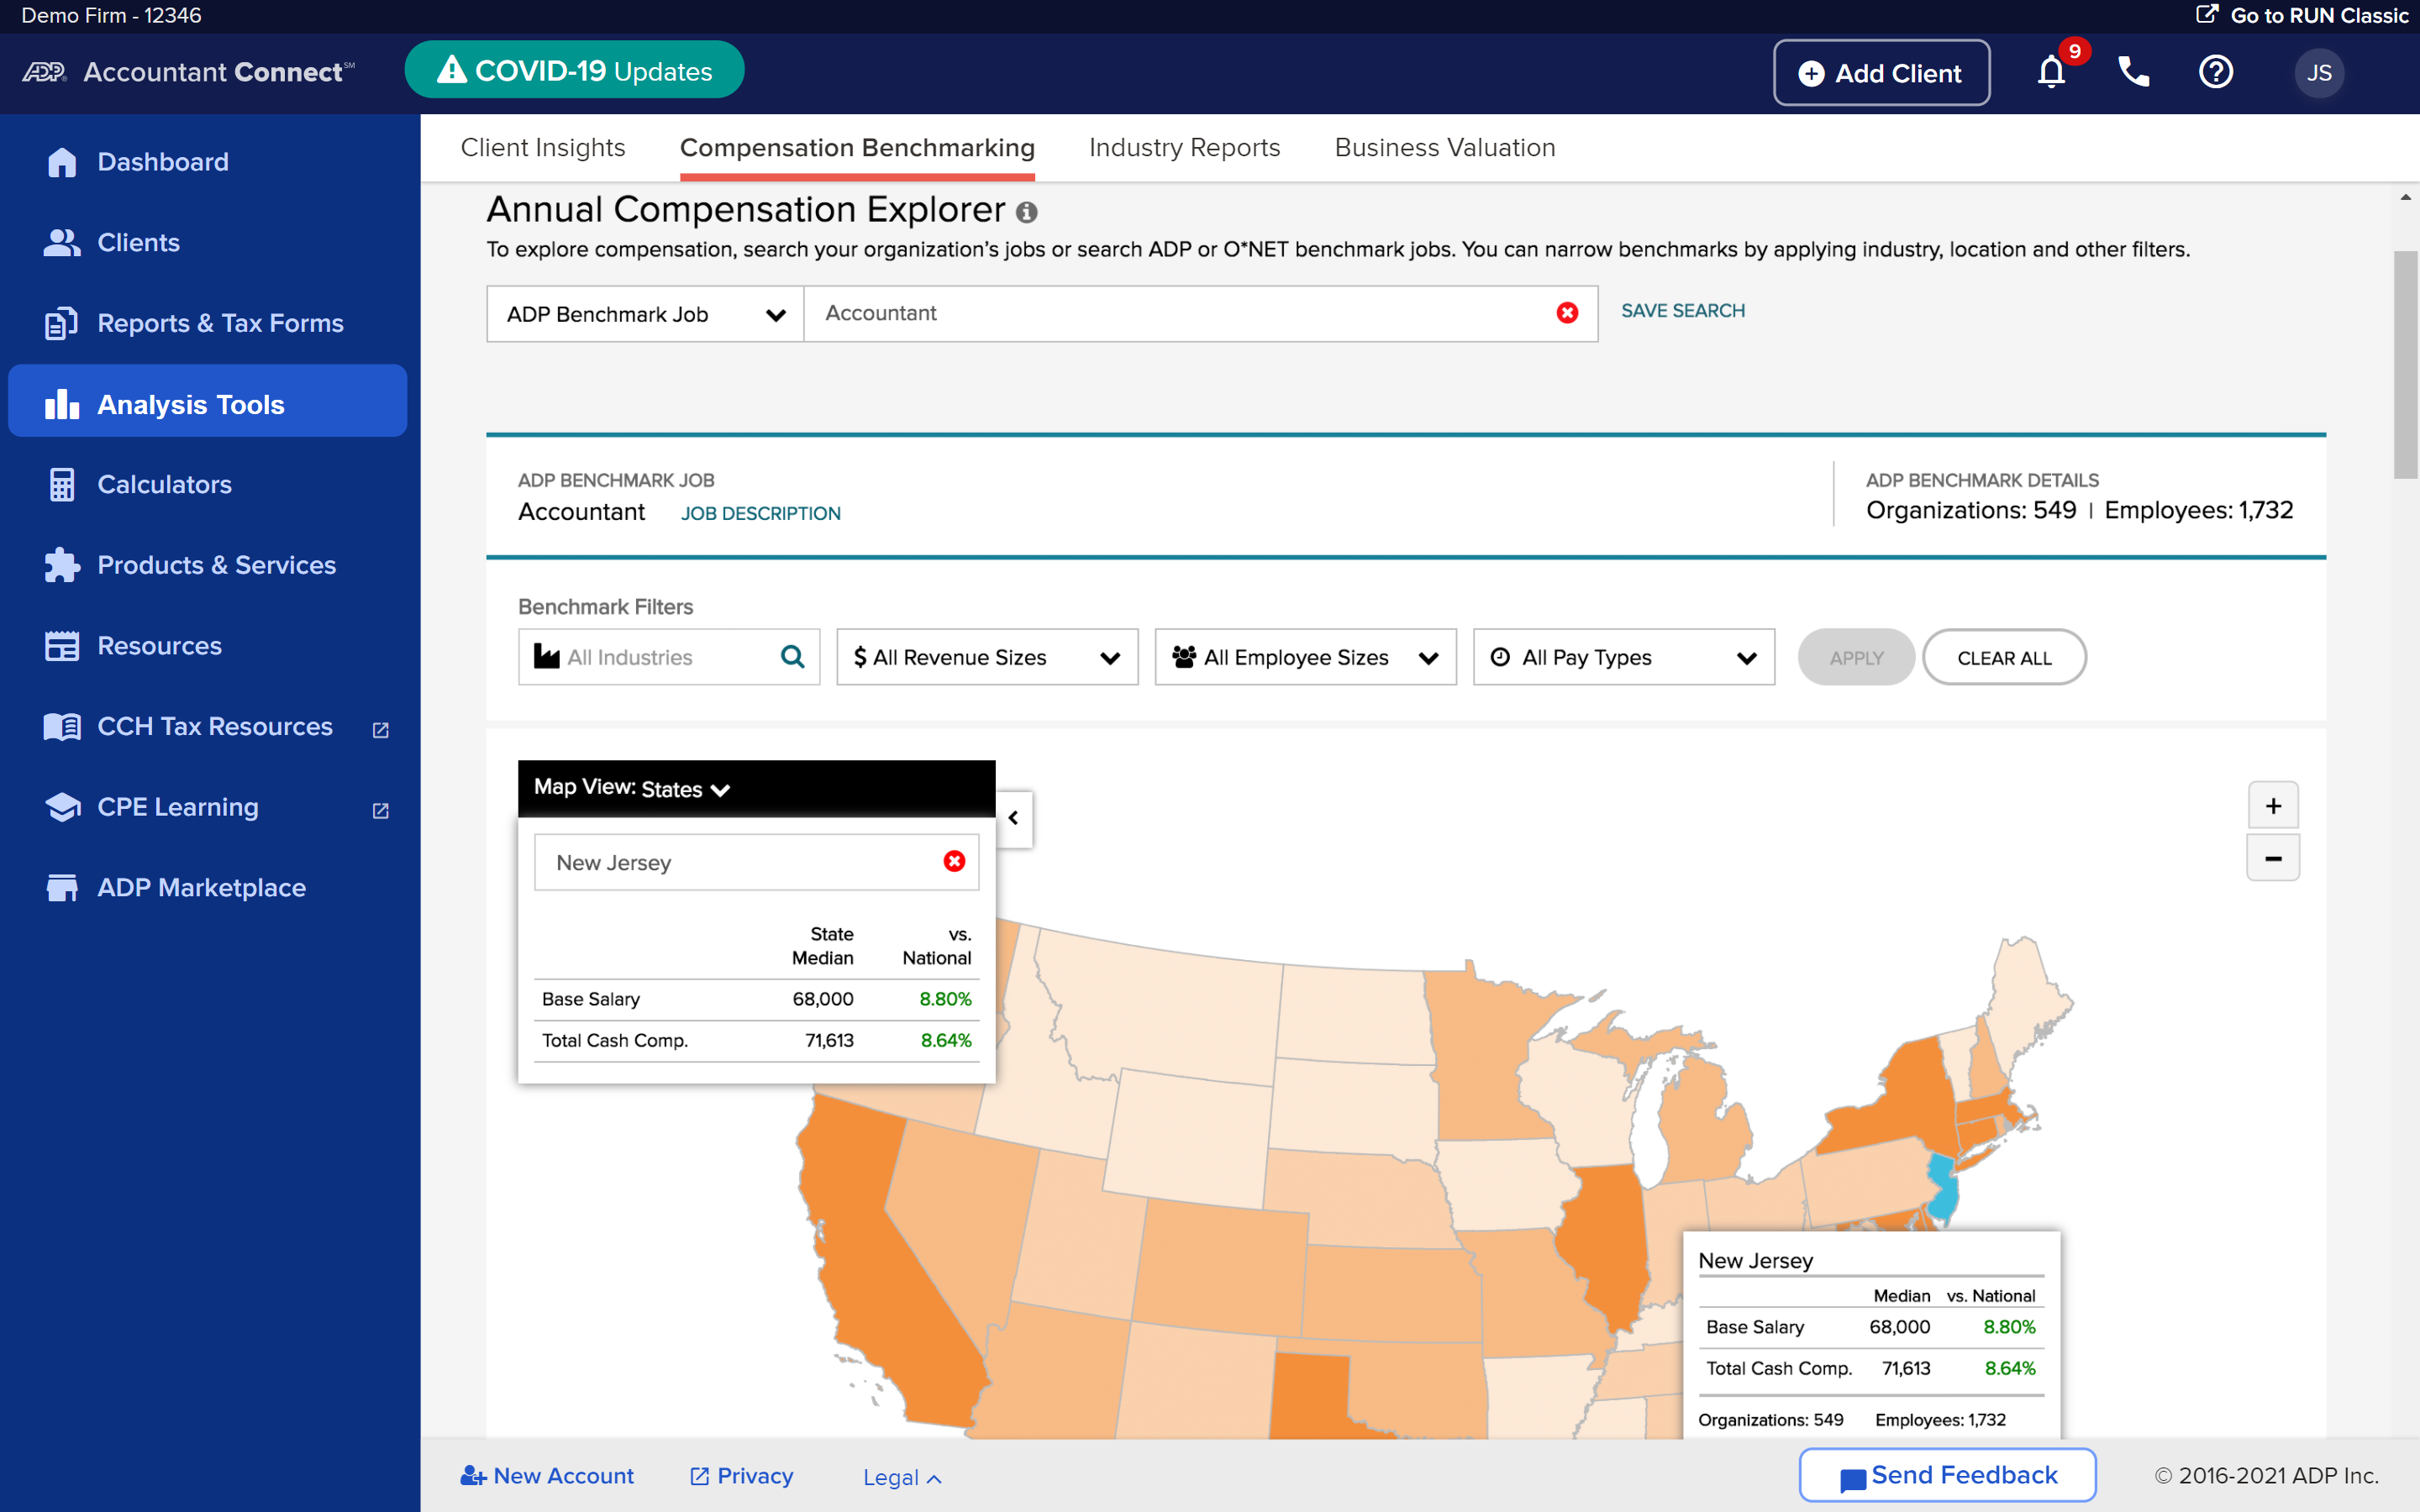Click the SAVE SEARCH link
The image size is (2420, 1512).
click(x=1683, y=311)
